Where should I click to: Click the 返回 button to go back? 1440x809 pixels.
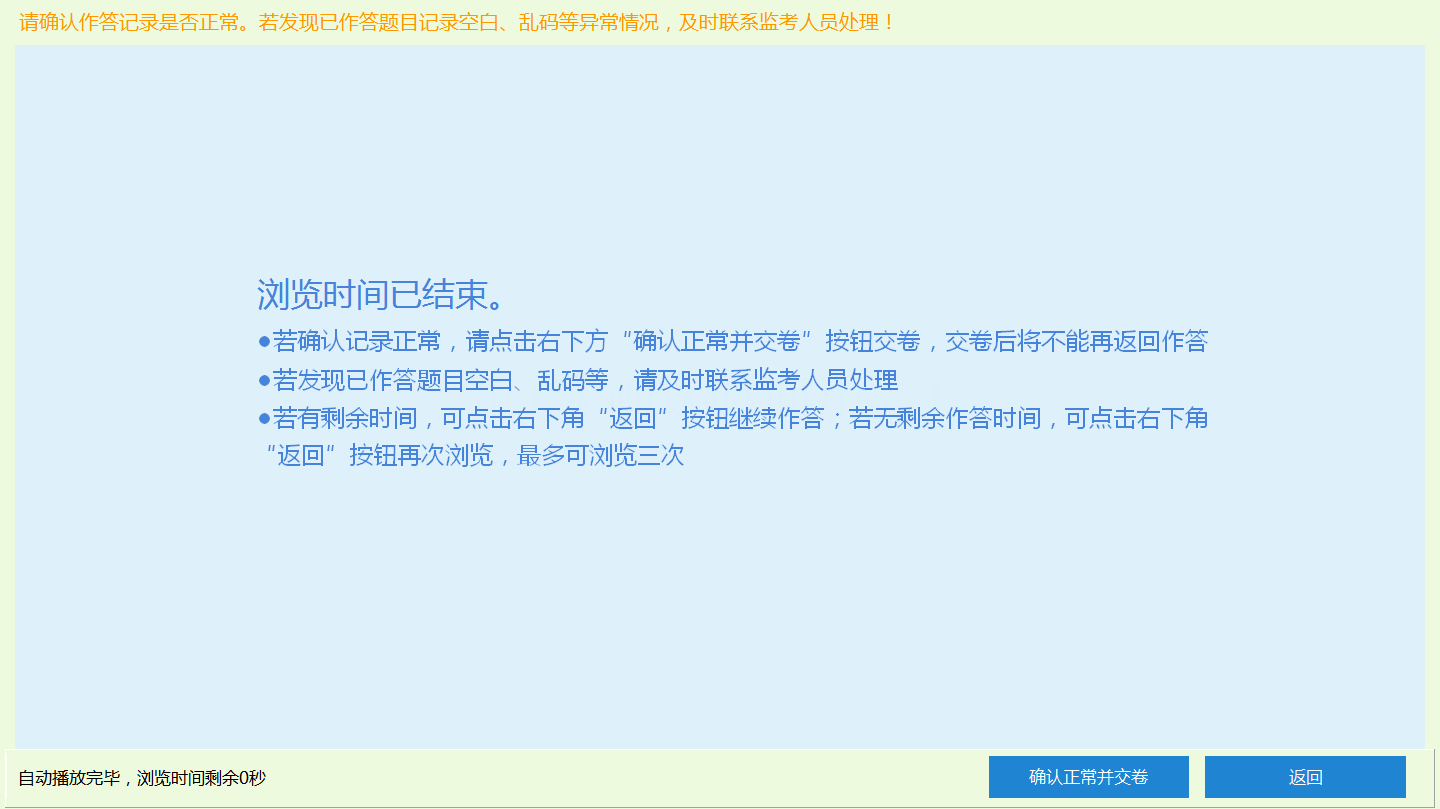1305,776
